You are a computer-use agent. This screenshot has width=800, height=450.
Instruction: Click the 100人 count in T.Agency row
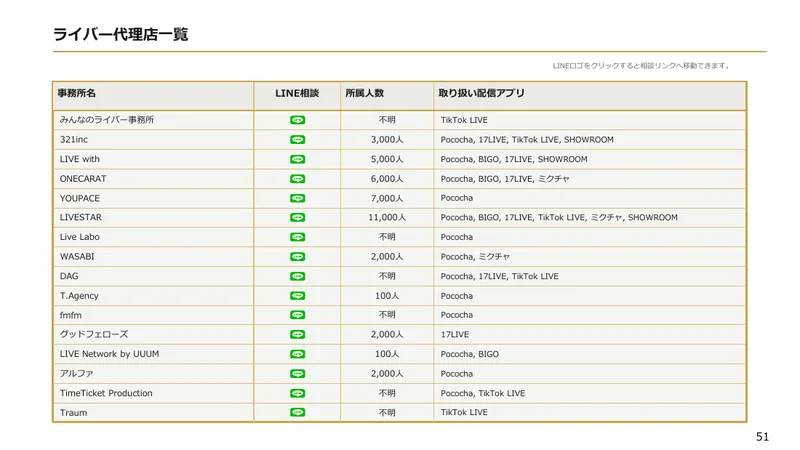coord(387,295)
